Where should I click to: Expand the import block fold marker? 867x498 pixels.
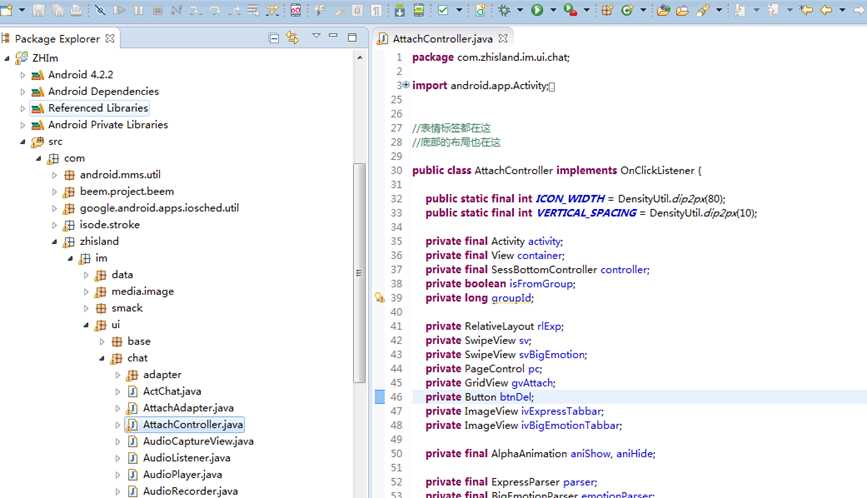click(406, 86)
